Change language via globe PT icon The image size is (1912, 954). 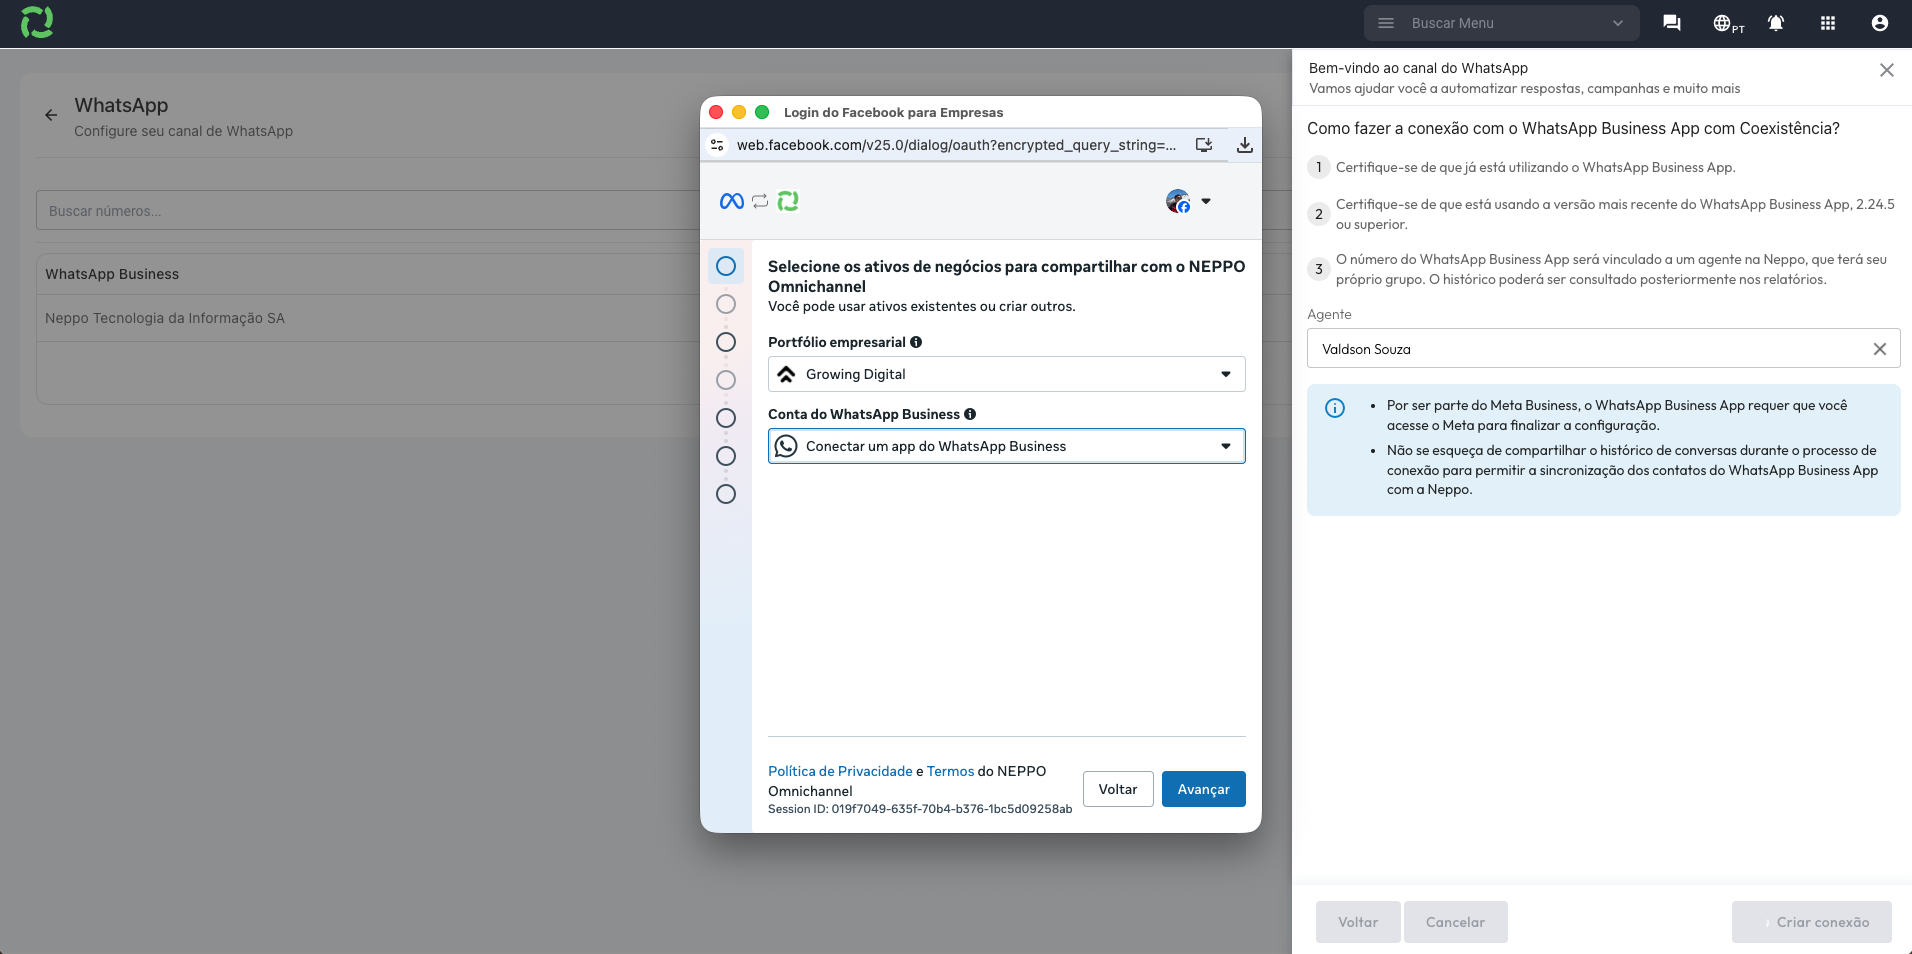click(1728, 23)
